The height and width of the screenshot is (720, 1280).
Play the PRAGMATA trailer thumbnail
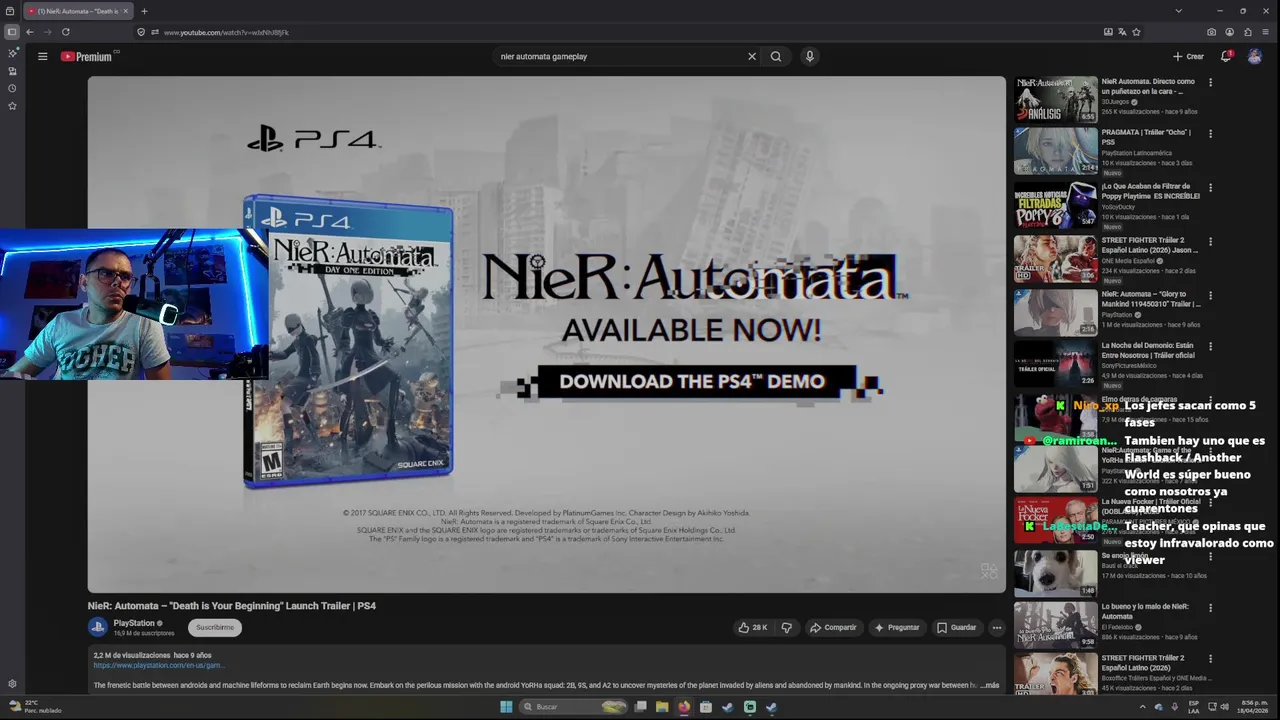1056,151
